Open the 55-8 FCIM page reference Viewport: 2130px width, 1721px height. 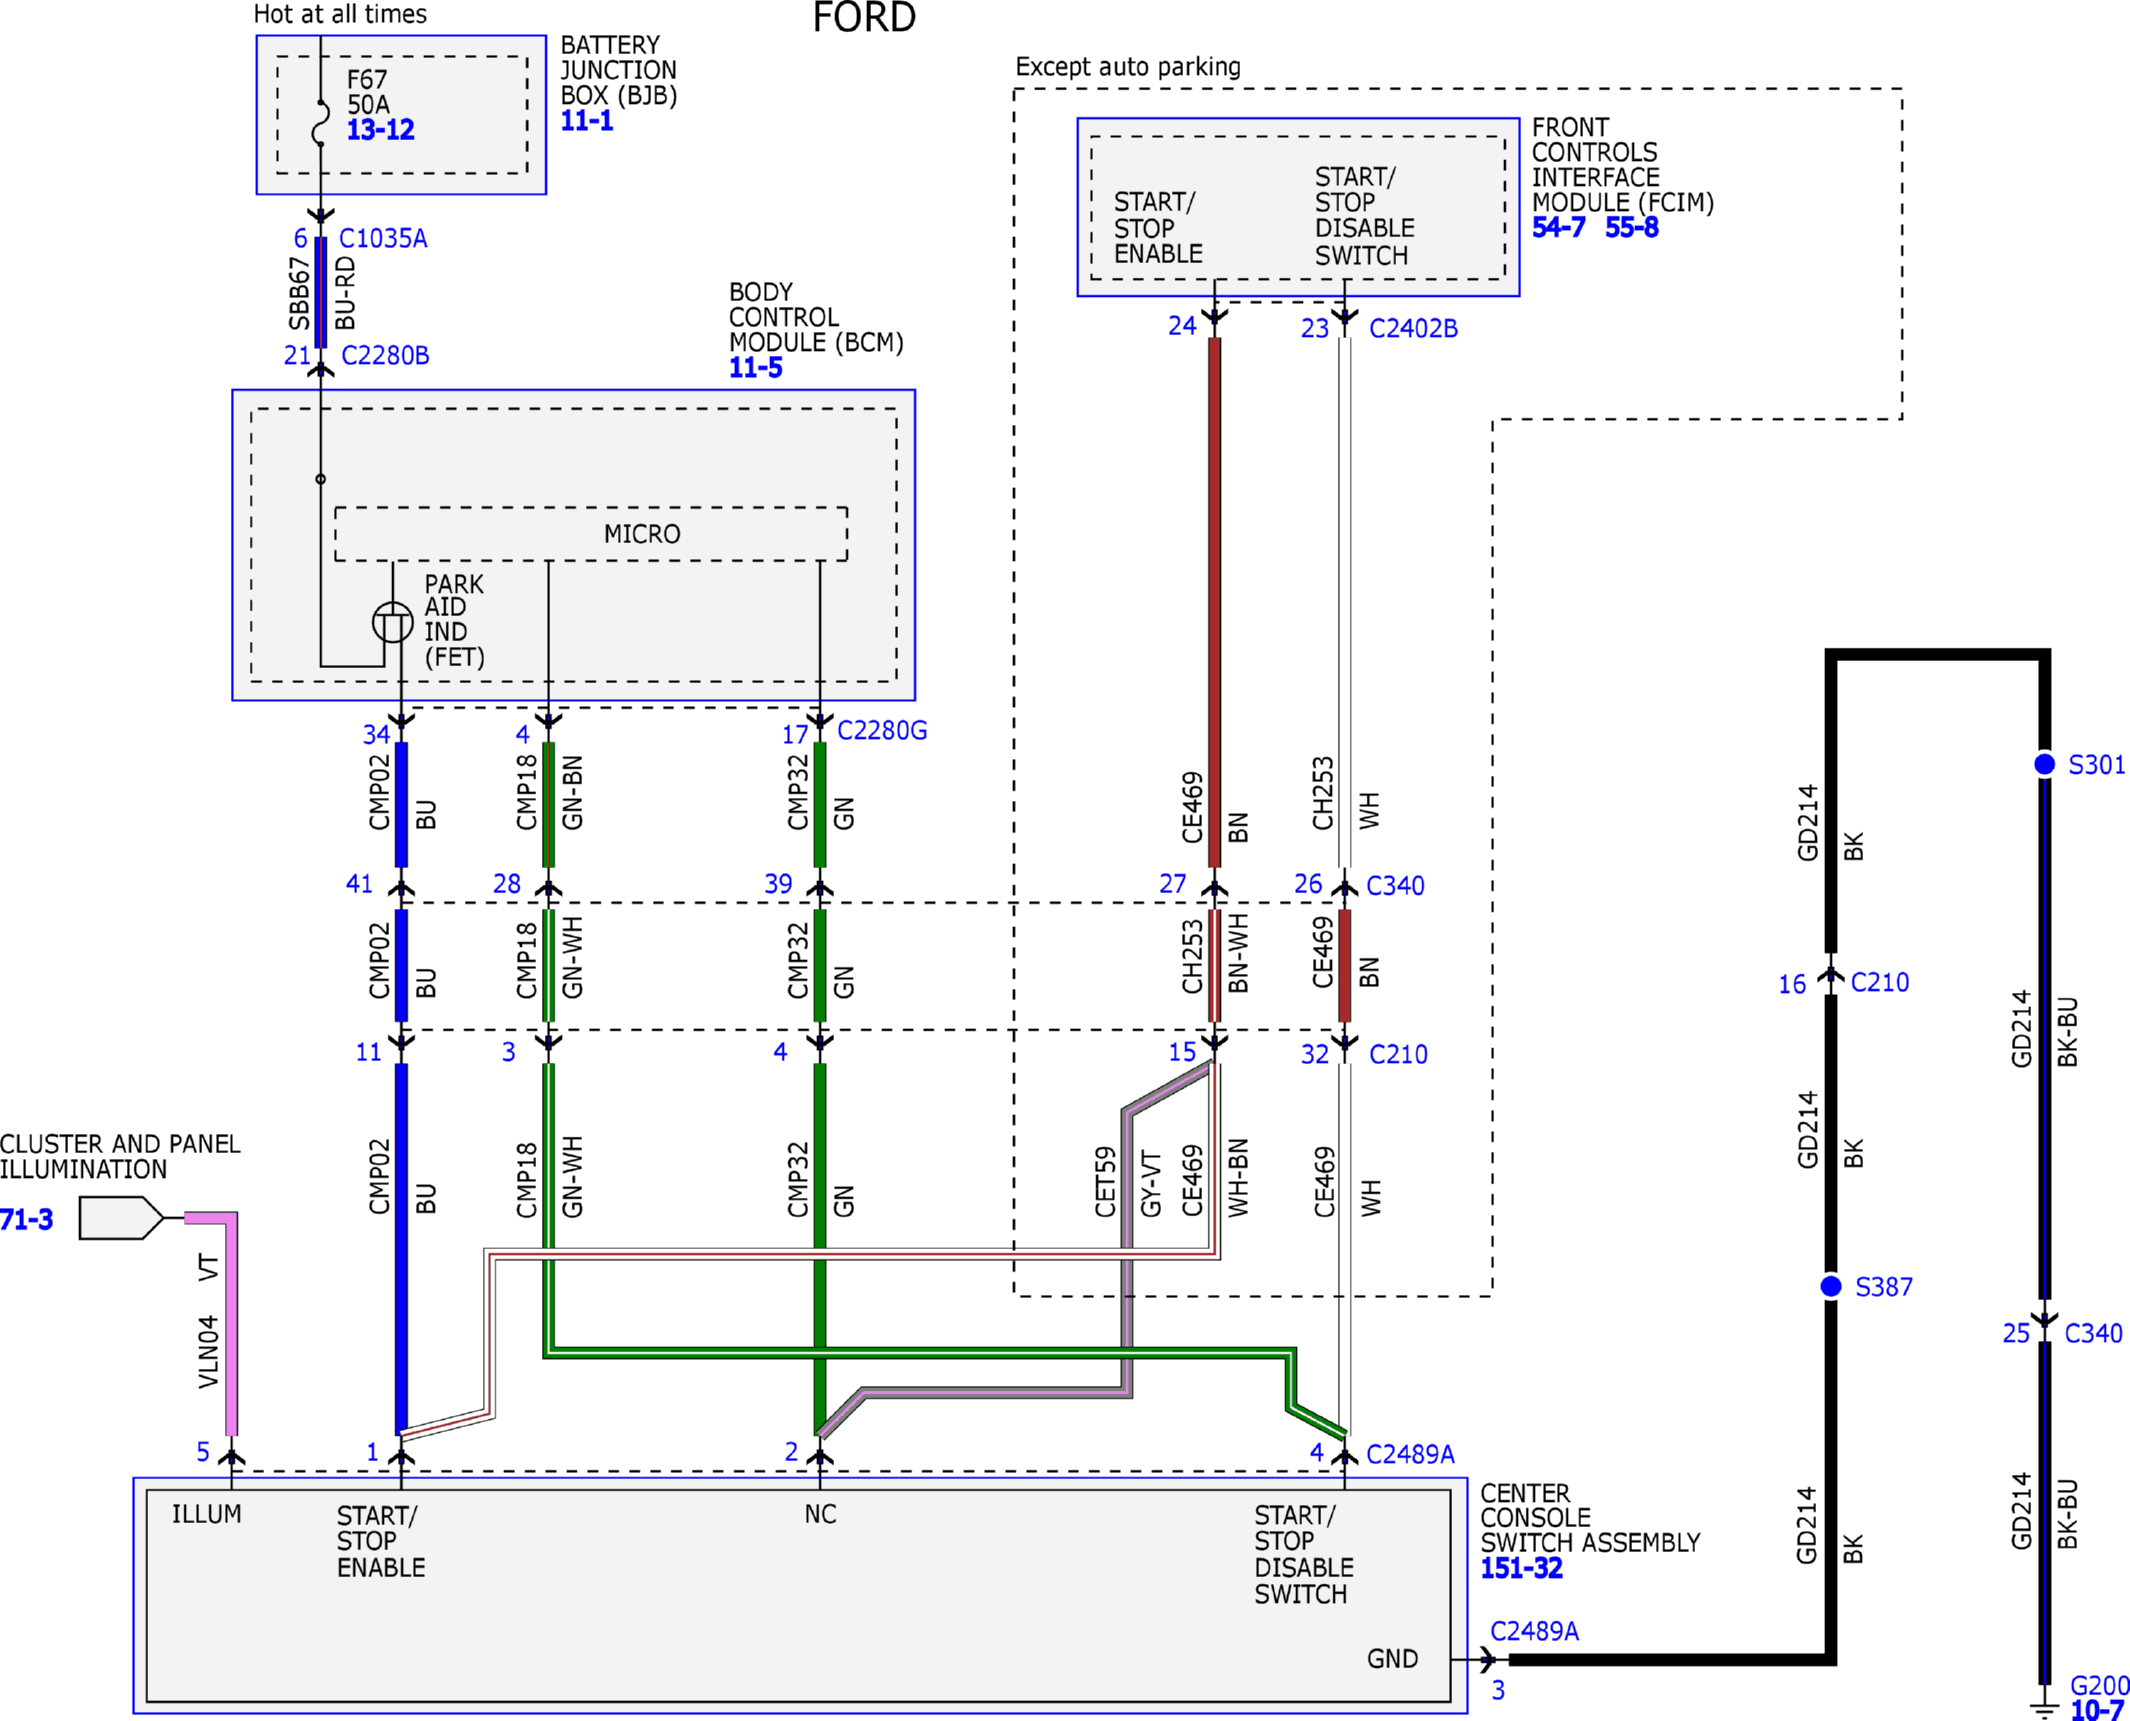1631,228
